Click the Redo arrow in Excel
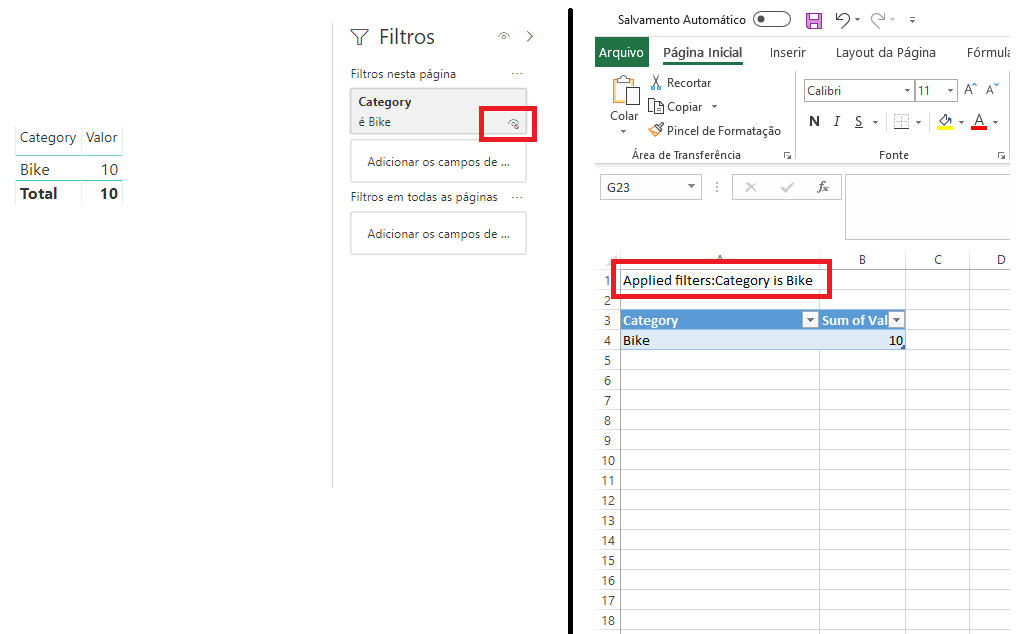This screenshot has height=634, width=1024. [878, 20]
